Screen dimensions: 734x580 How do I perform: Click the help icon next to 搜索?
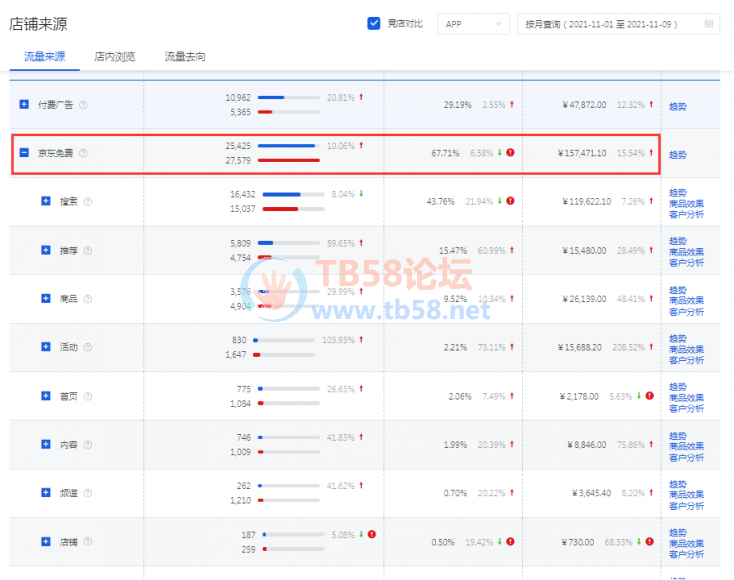(88, 201)
